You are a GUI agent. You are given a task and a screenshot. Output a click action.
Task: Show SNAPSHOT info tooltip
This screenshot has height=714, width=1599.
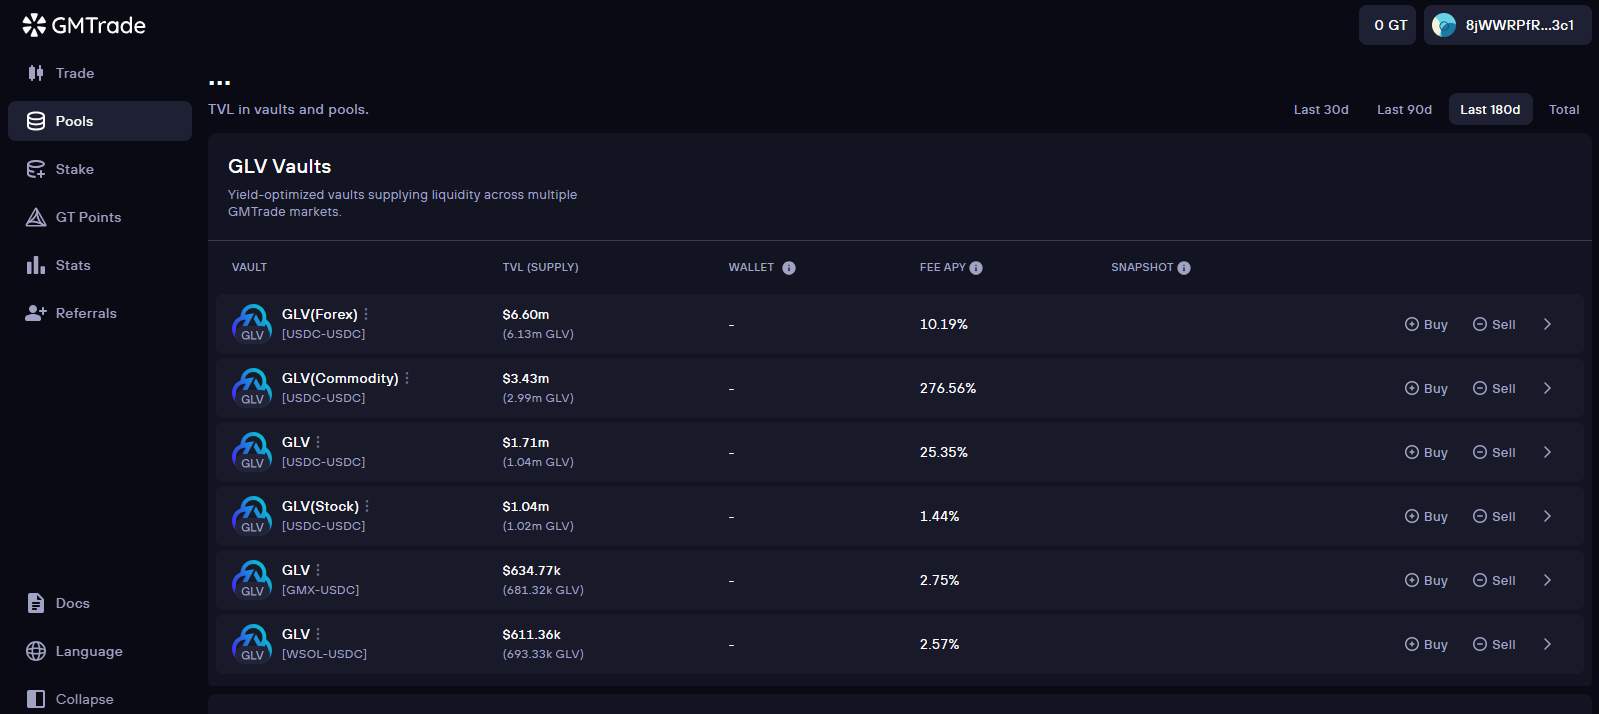tap(1184, 268)
